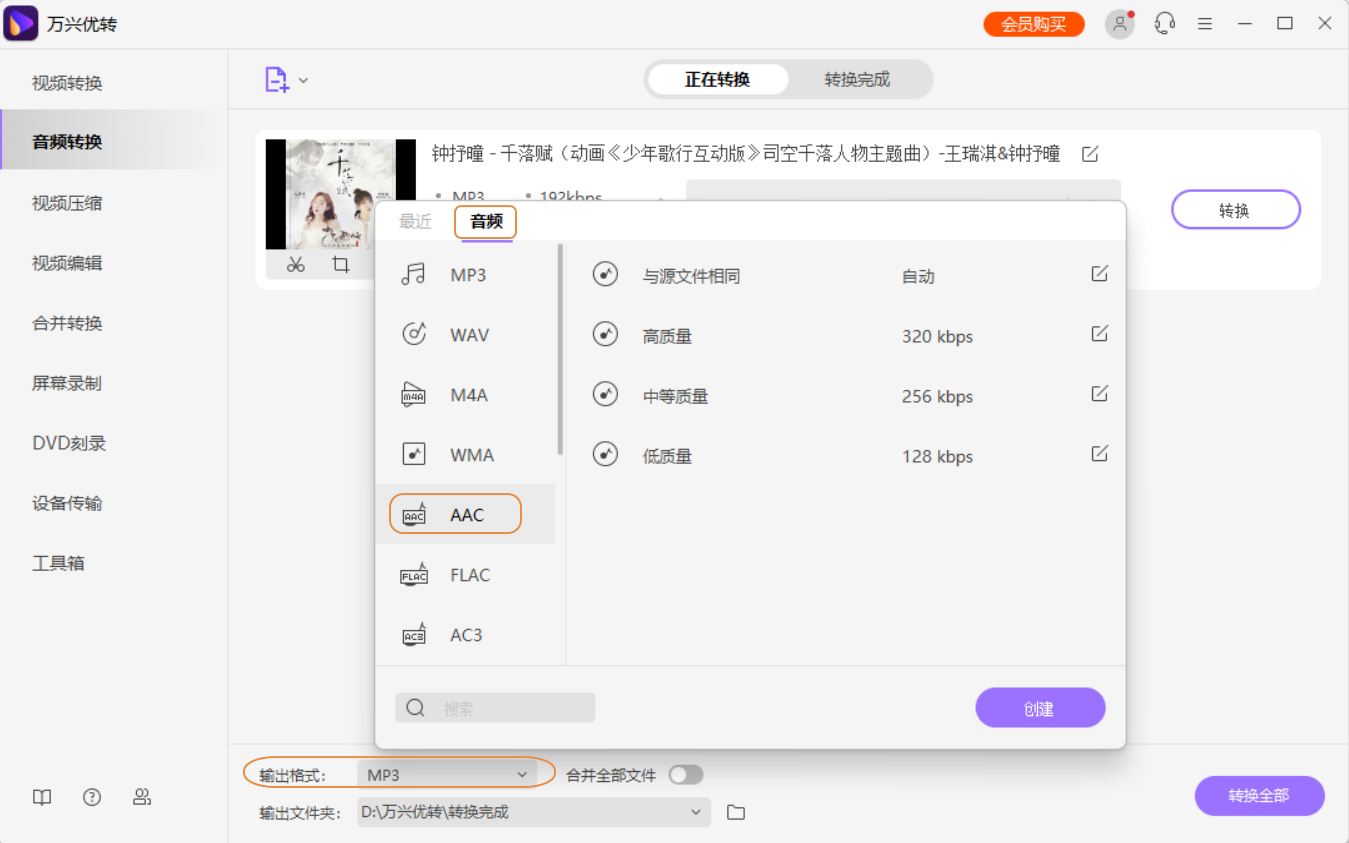Edit the 高质量 320 kbps preset

pos(1099,333)
